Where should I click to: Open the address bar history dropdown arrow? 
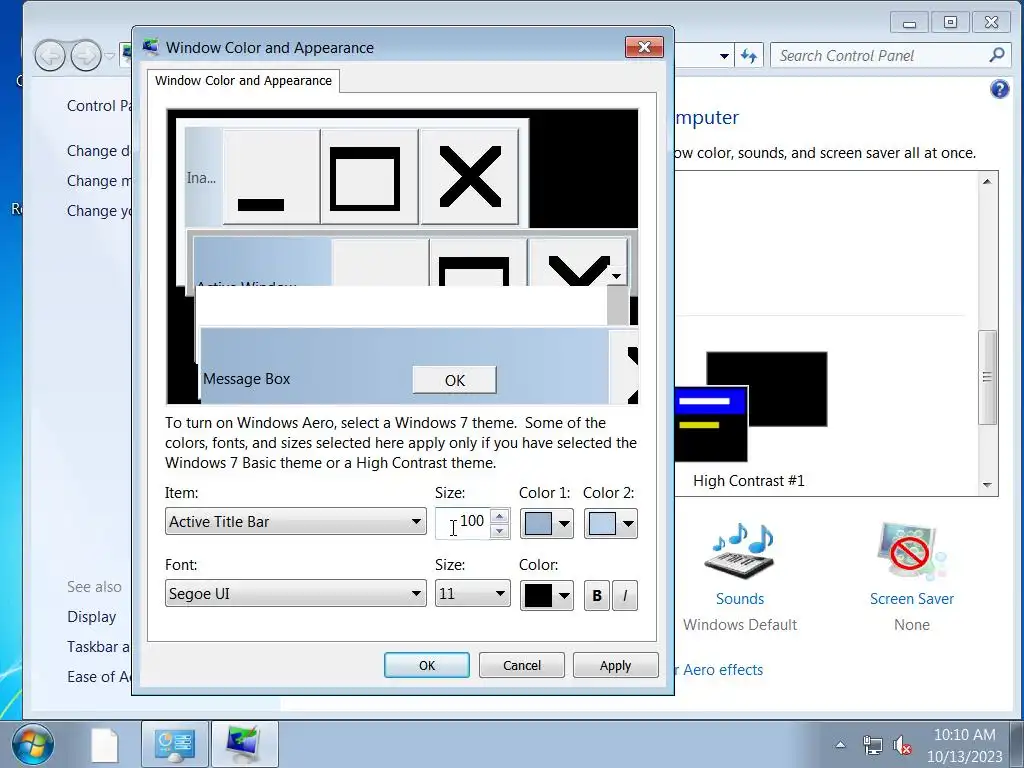[x=724, y=56]
